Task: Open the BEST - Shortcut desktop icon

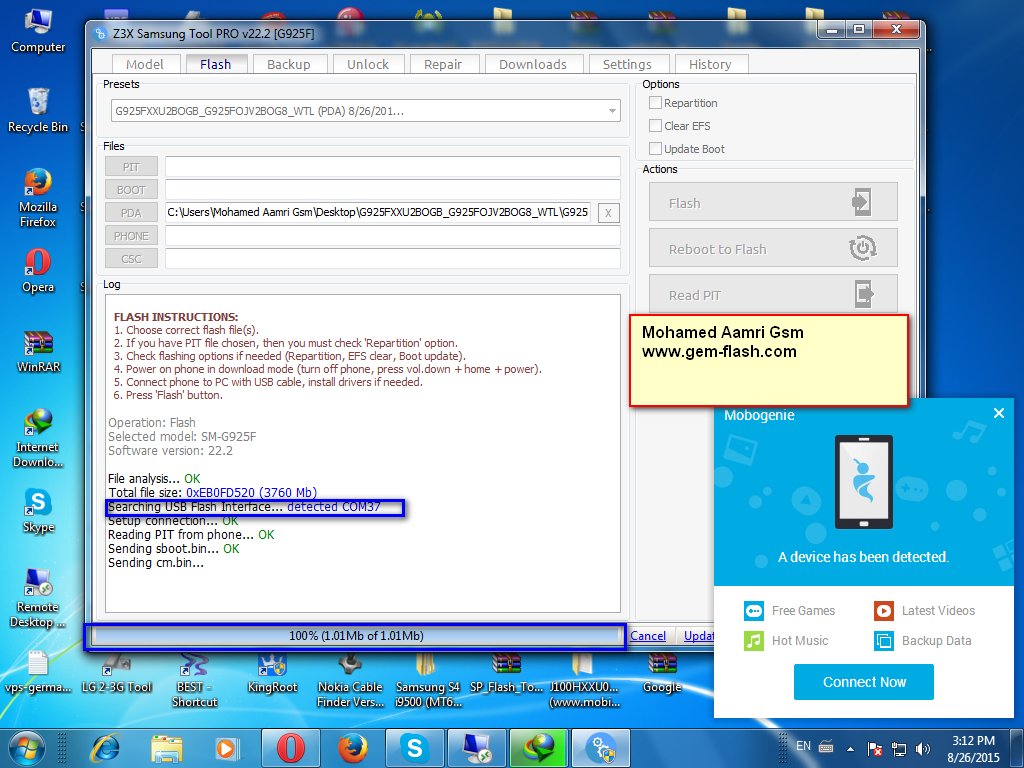Action: 194,680
